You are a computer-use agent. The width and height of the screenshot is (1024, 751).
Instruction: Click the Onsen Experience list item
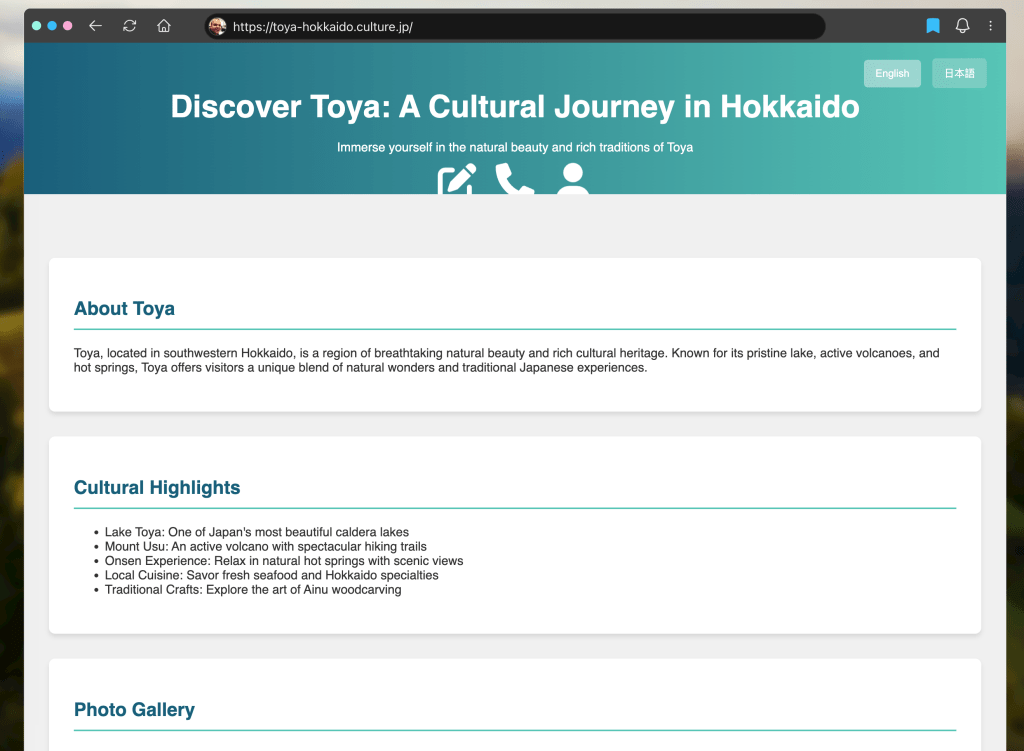click(283, 561)
